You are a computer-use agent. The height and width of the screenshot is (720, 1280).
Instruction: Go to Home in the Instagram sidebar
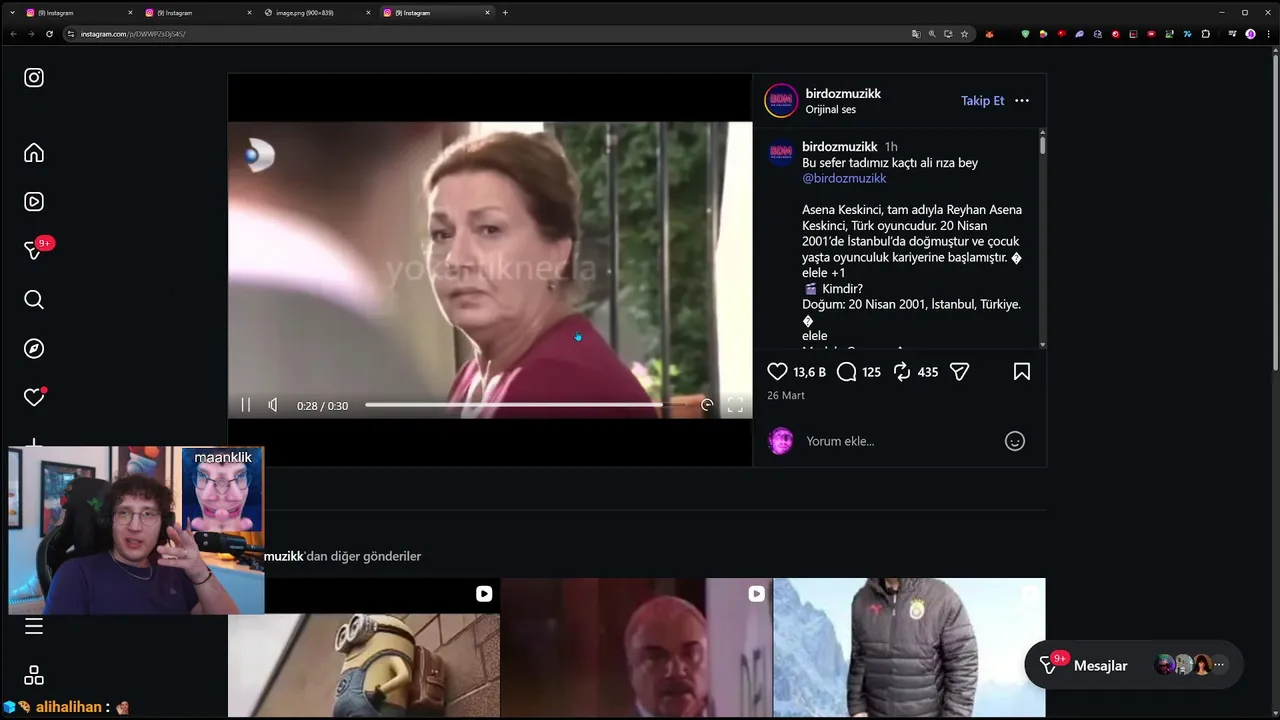tap(34, 153)
